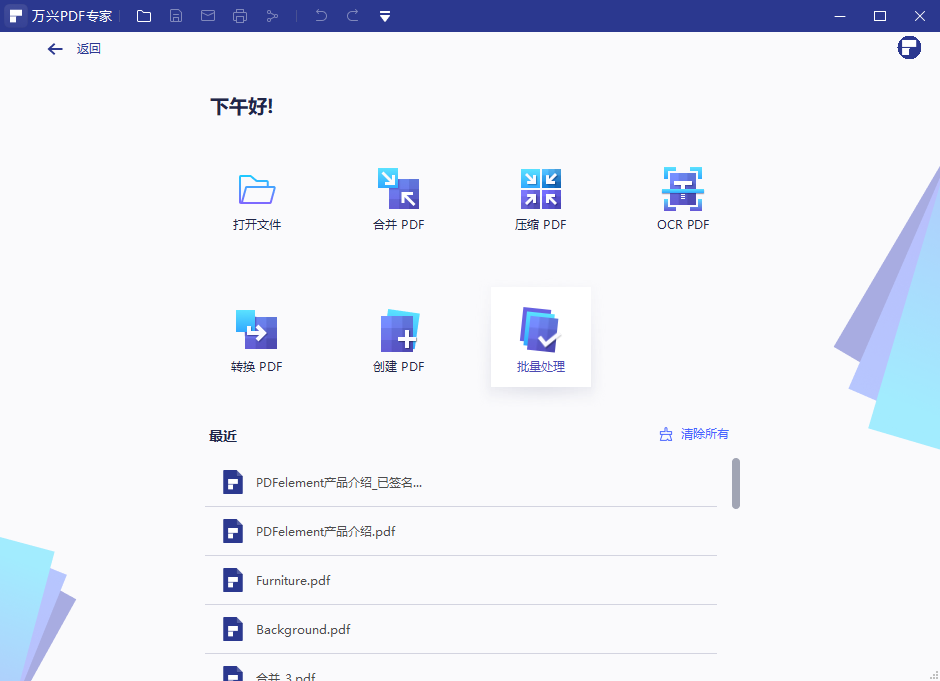Launch the Compress PDF (压缩 PDF) tool
The image size is (940, 681).
point(540,190)
